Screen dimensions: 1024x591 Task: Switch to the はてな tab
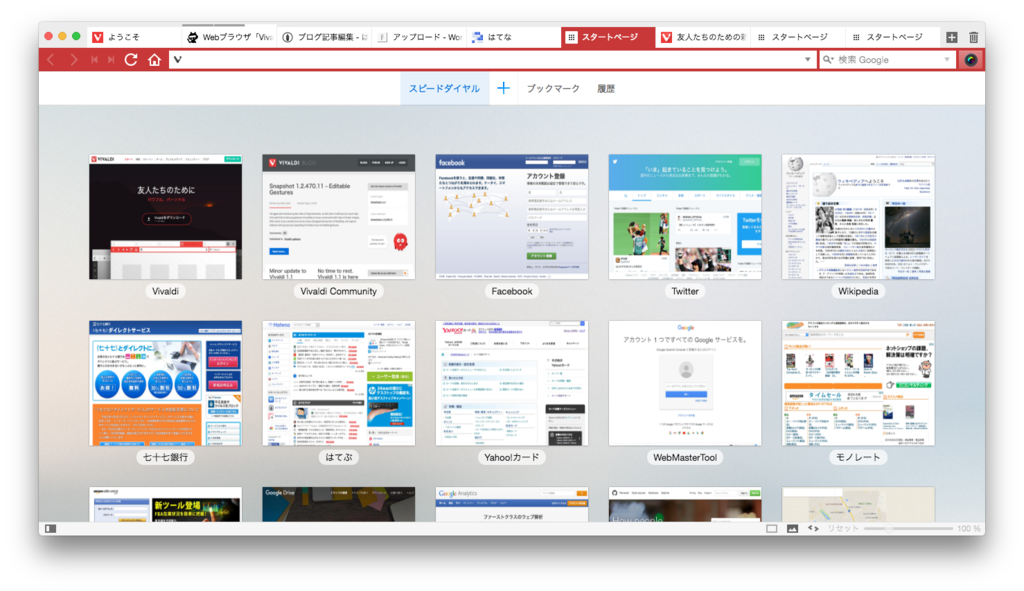click(514, 37)
